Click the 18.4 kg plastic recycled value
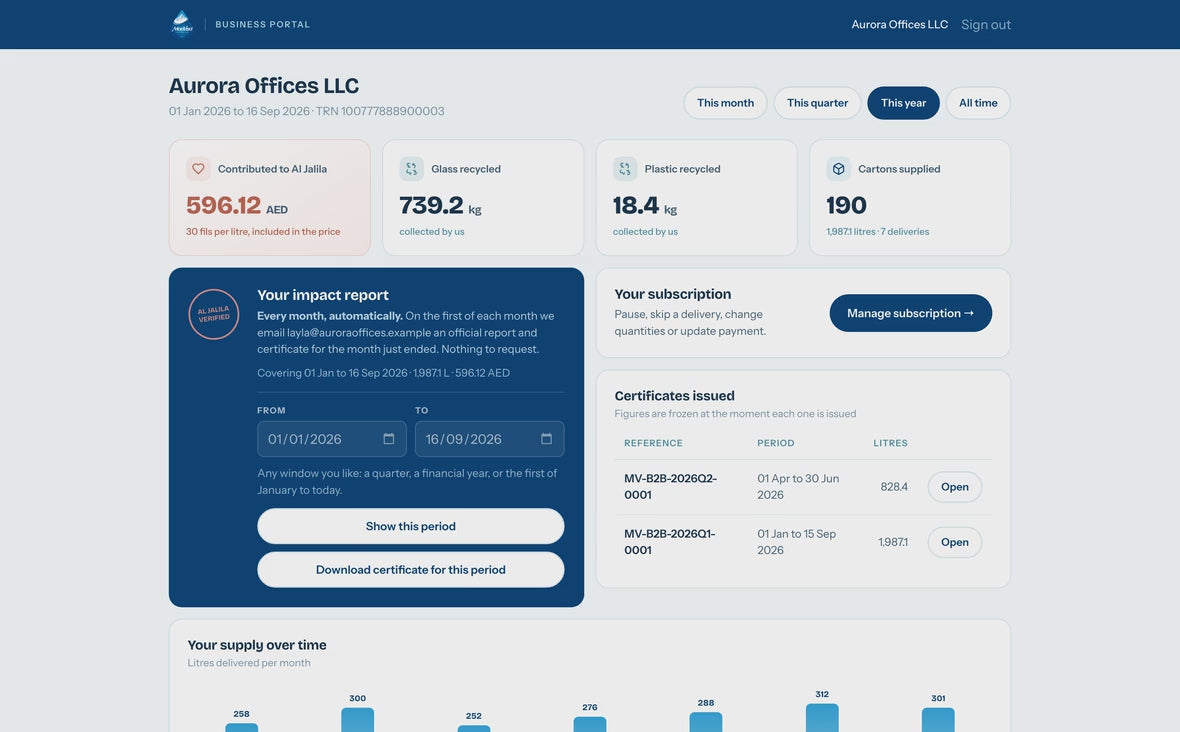Image resolution: width=1180 pixels, height=732 pixels. coord(645,205)
